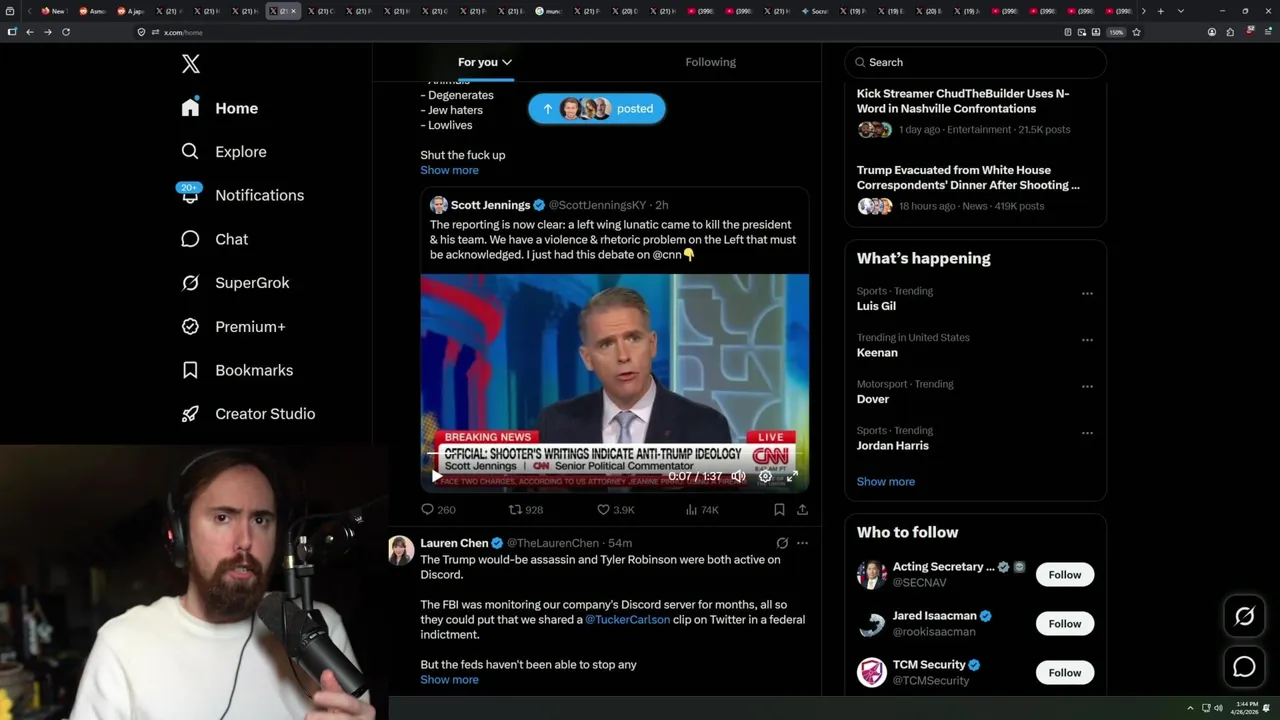Image resolution: width=1280 pixels, height=720 pixels.
Task: Open the floating chat messages button
Action: click(x=1244, y=667)
